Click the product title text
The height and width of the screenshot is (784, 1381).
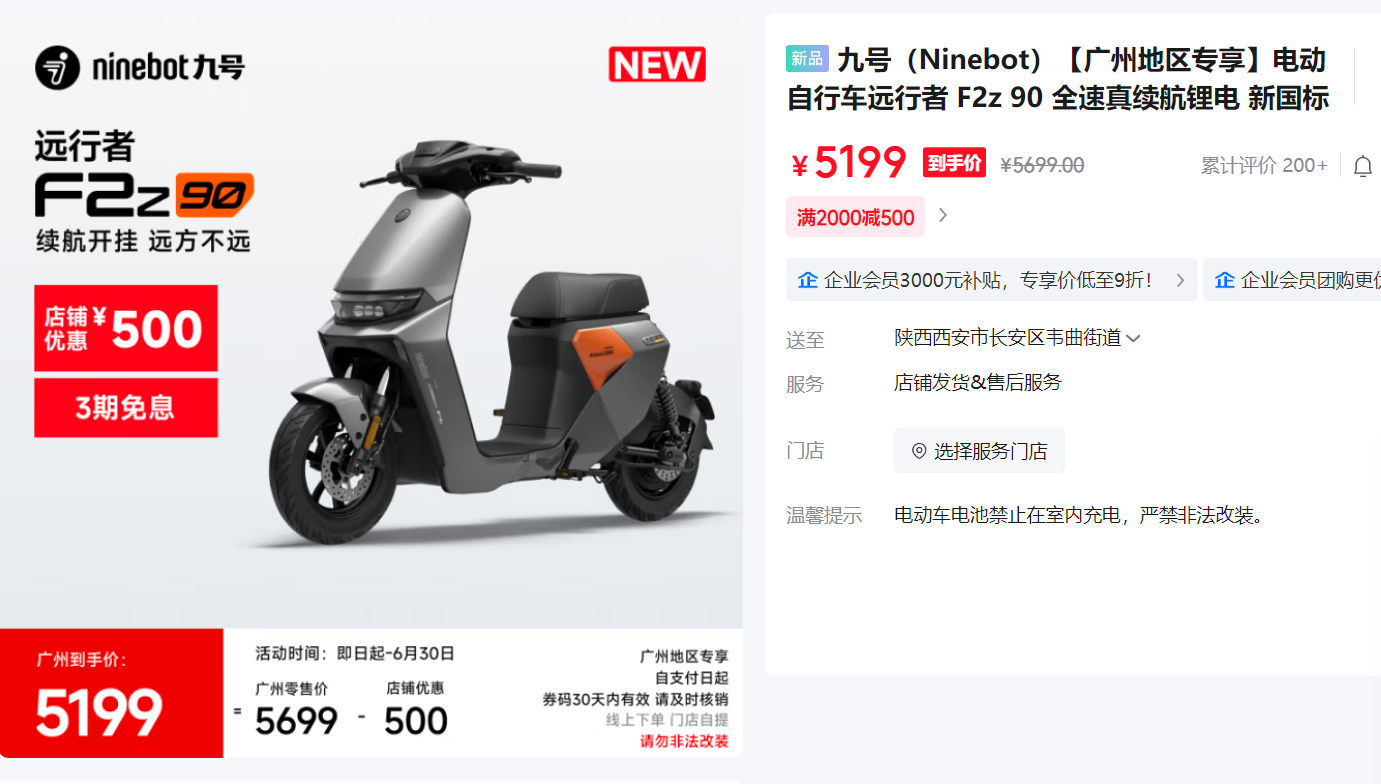pyautogui.click(x=1057, y=79)
